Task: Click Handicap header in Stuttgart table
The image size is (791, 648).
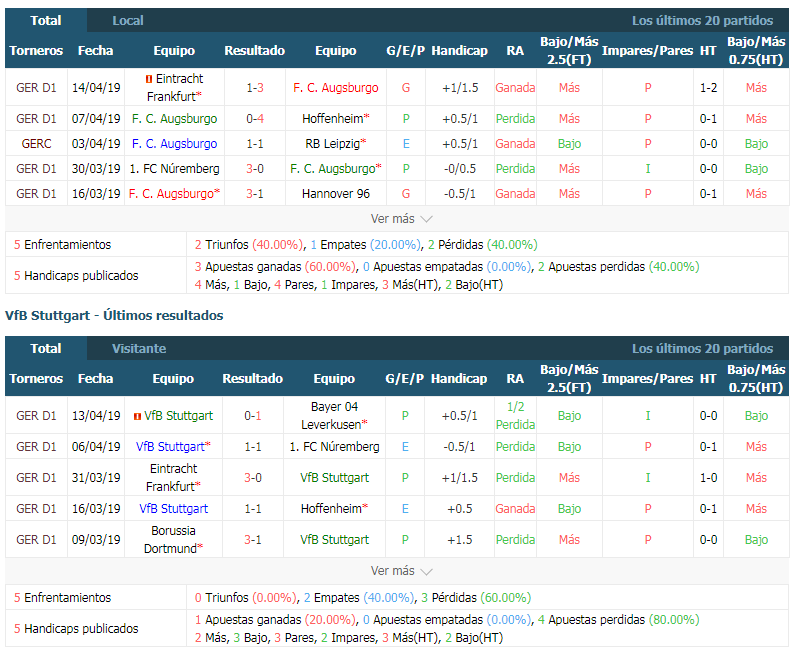Action: tap(459, 378)
